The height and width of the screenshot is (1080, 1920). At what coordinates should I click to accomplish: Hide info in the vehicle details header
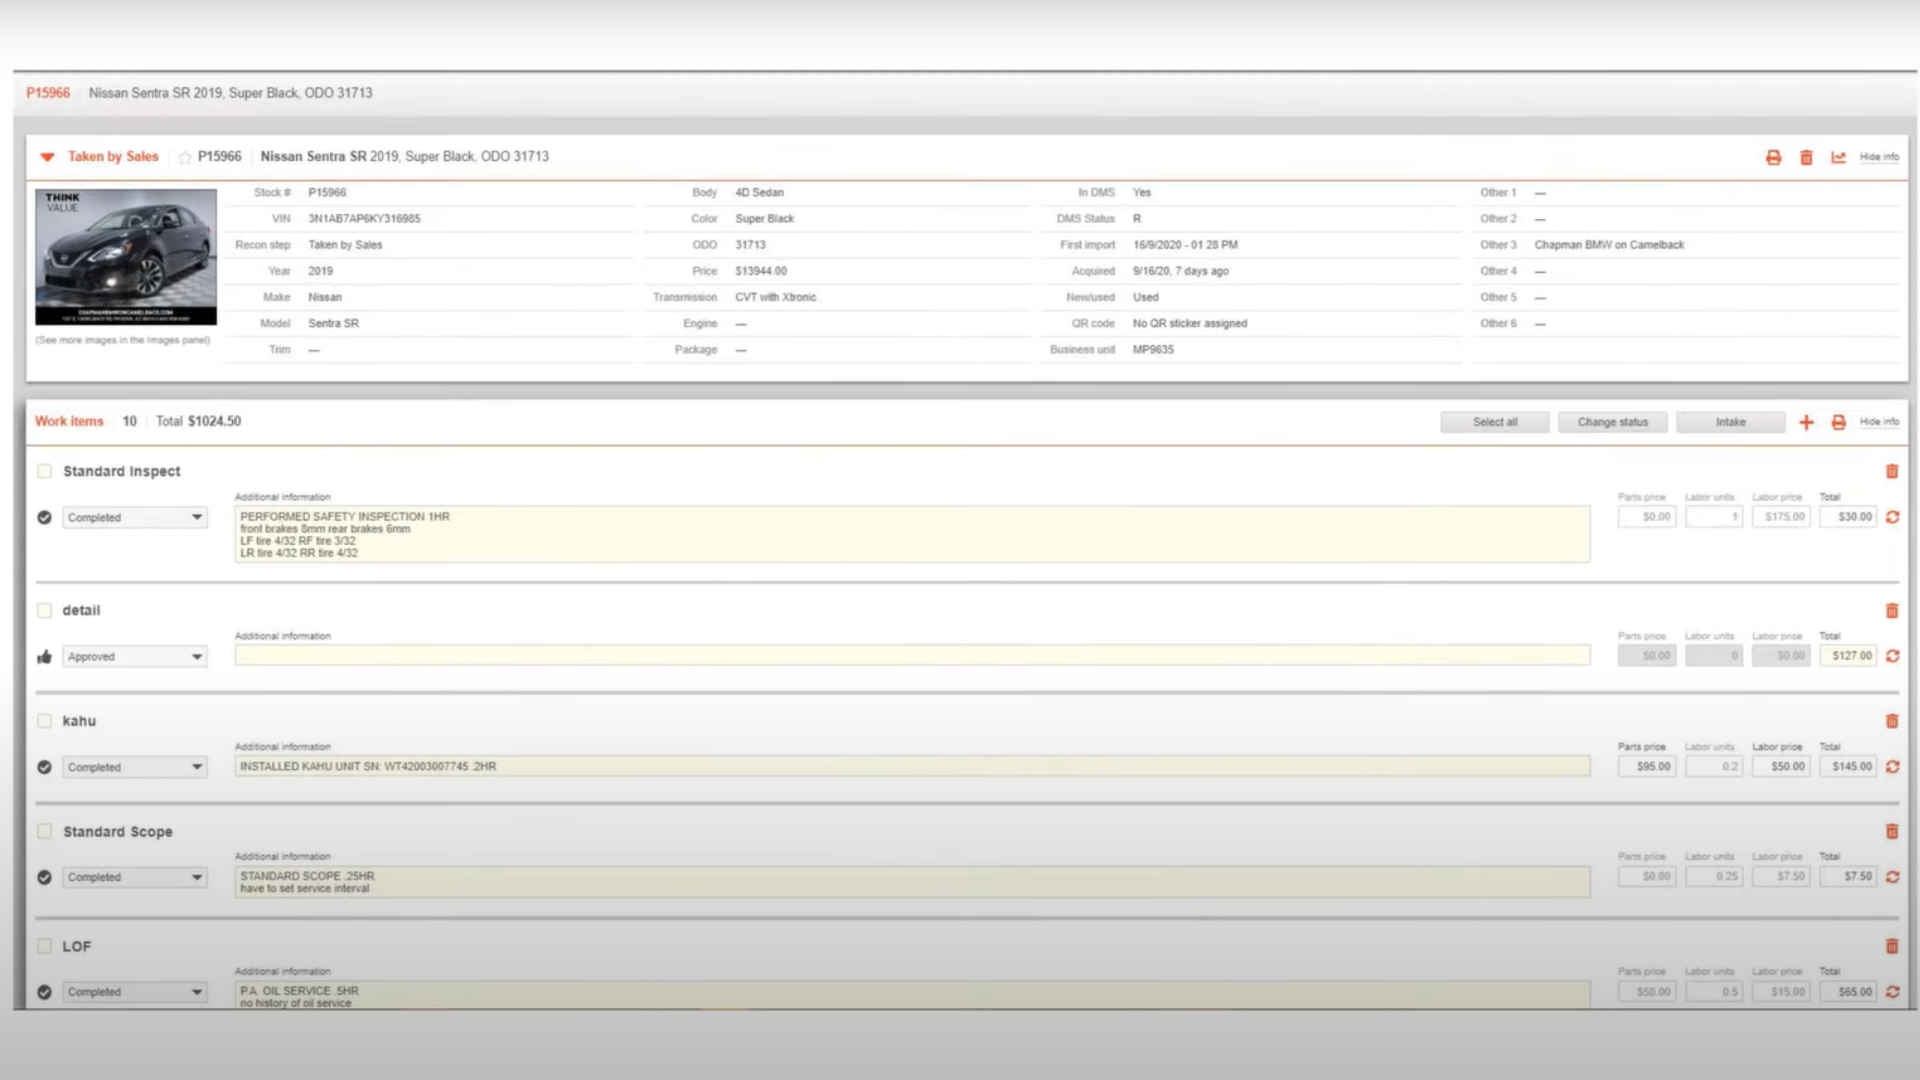[1879, 157]
